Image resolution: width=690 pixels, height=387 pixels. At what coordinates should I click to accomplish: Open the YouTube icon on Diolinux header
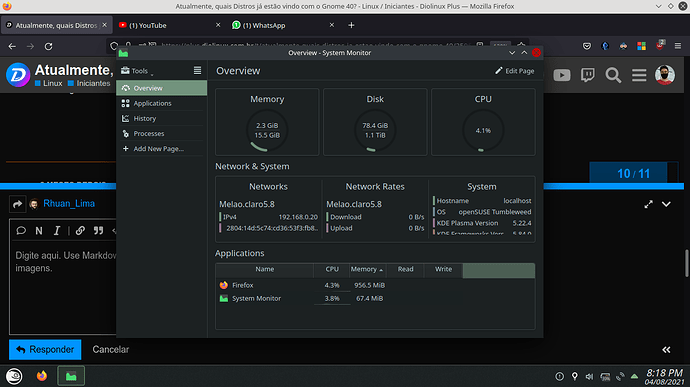click(x=562, y=75)
